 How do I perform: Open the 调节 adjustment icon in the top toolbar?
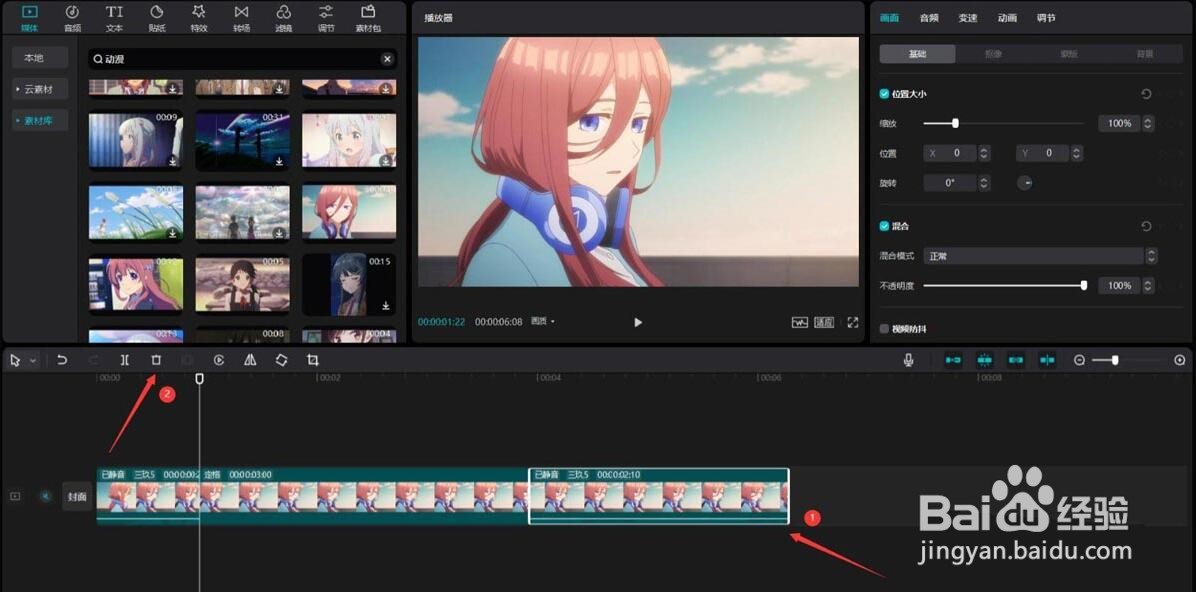[326, 18]
